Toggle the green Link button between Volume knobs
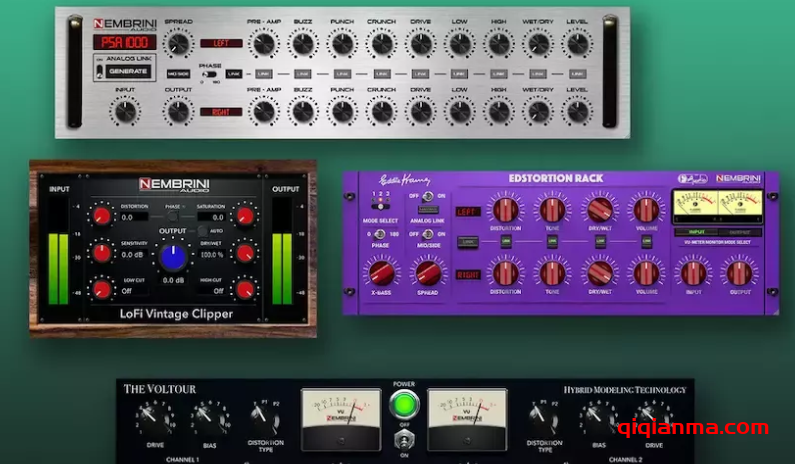 click(646, 242)
